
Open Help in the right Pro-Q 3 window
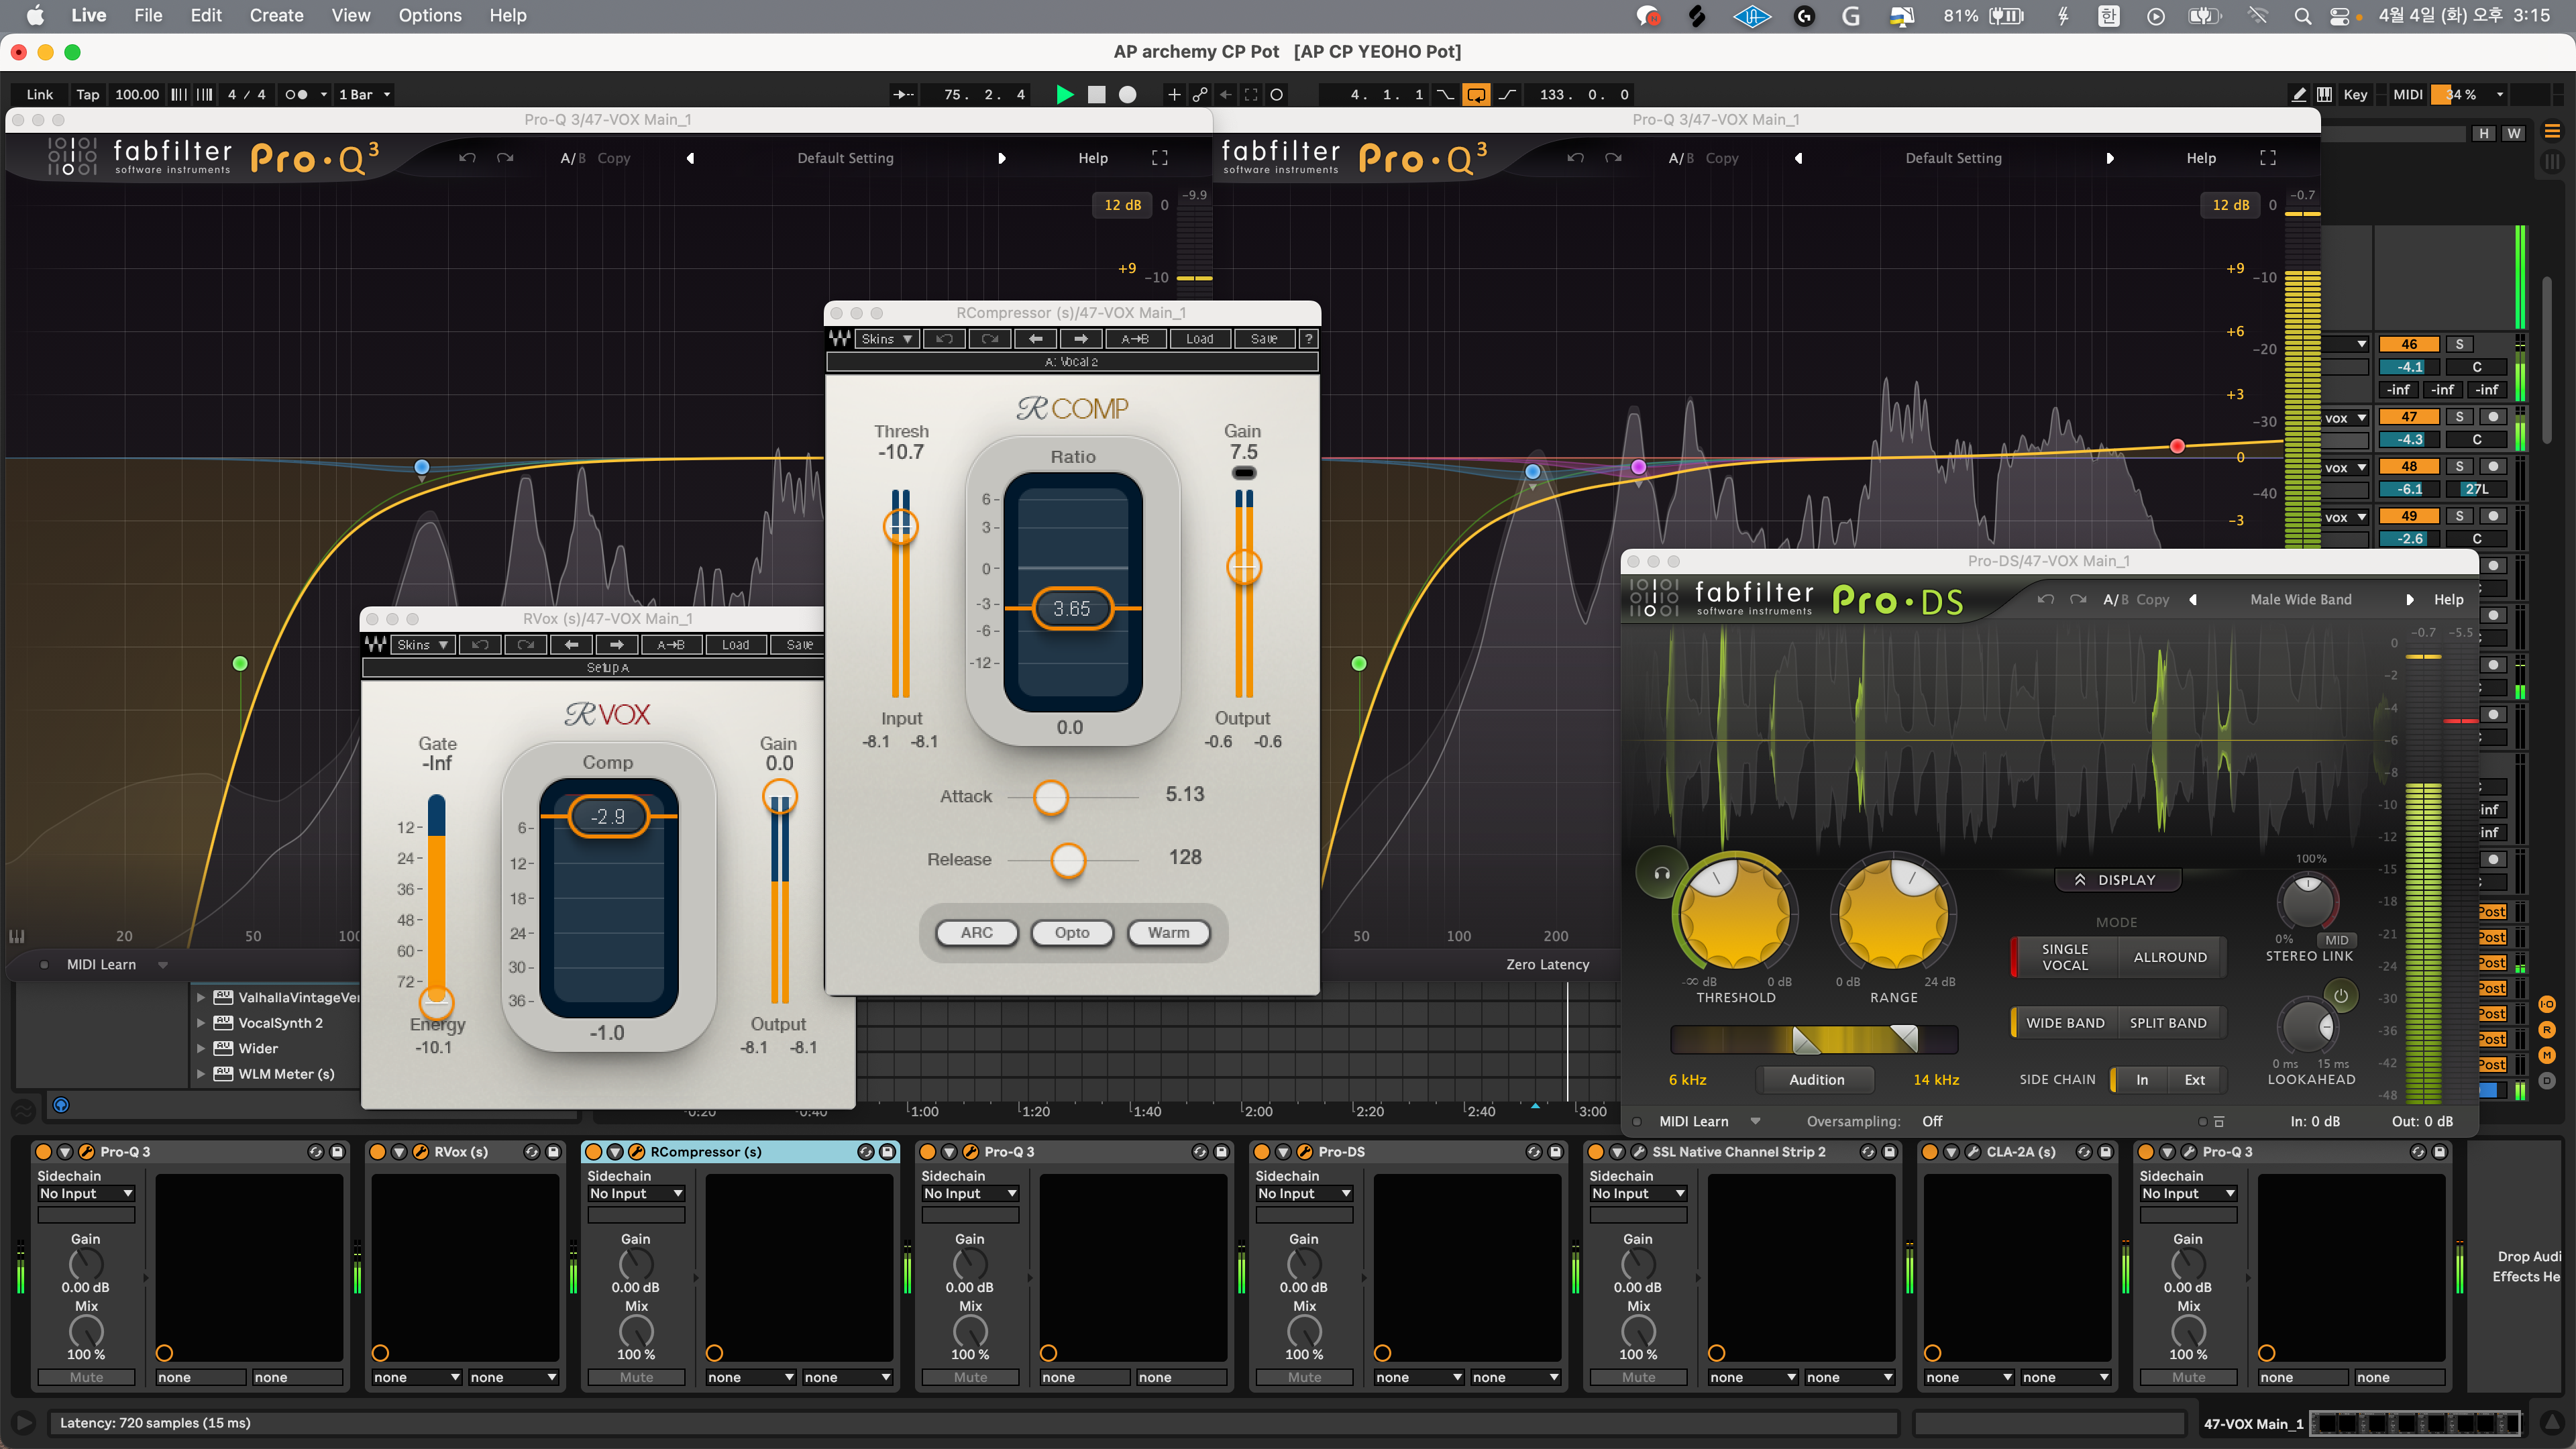click(2201, 158)
